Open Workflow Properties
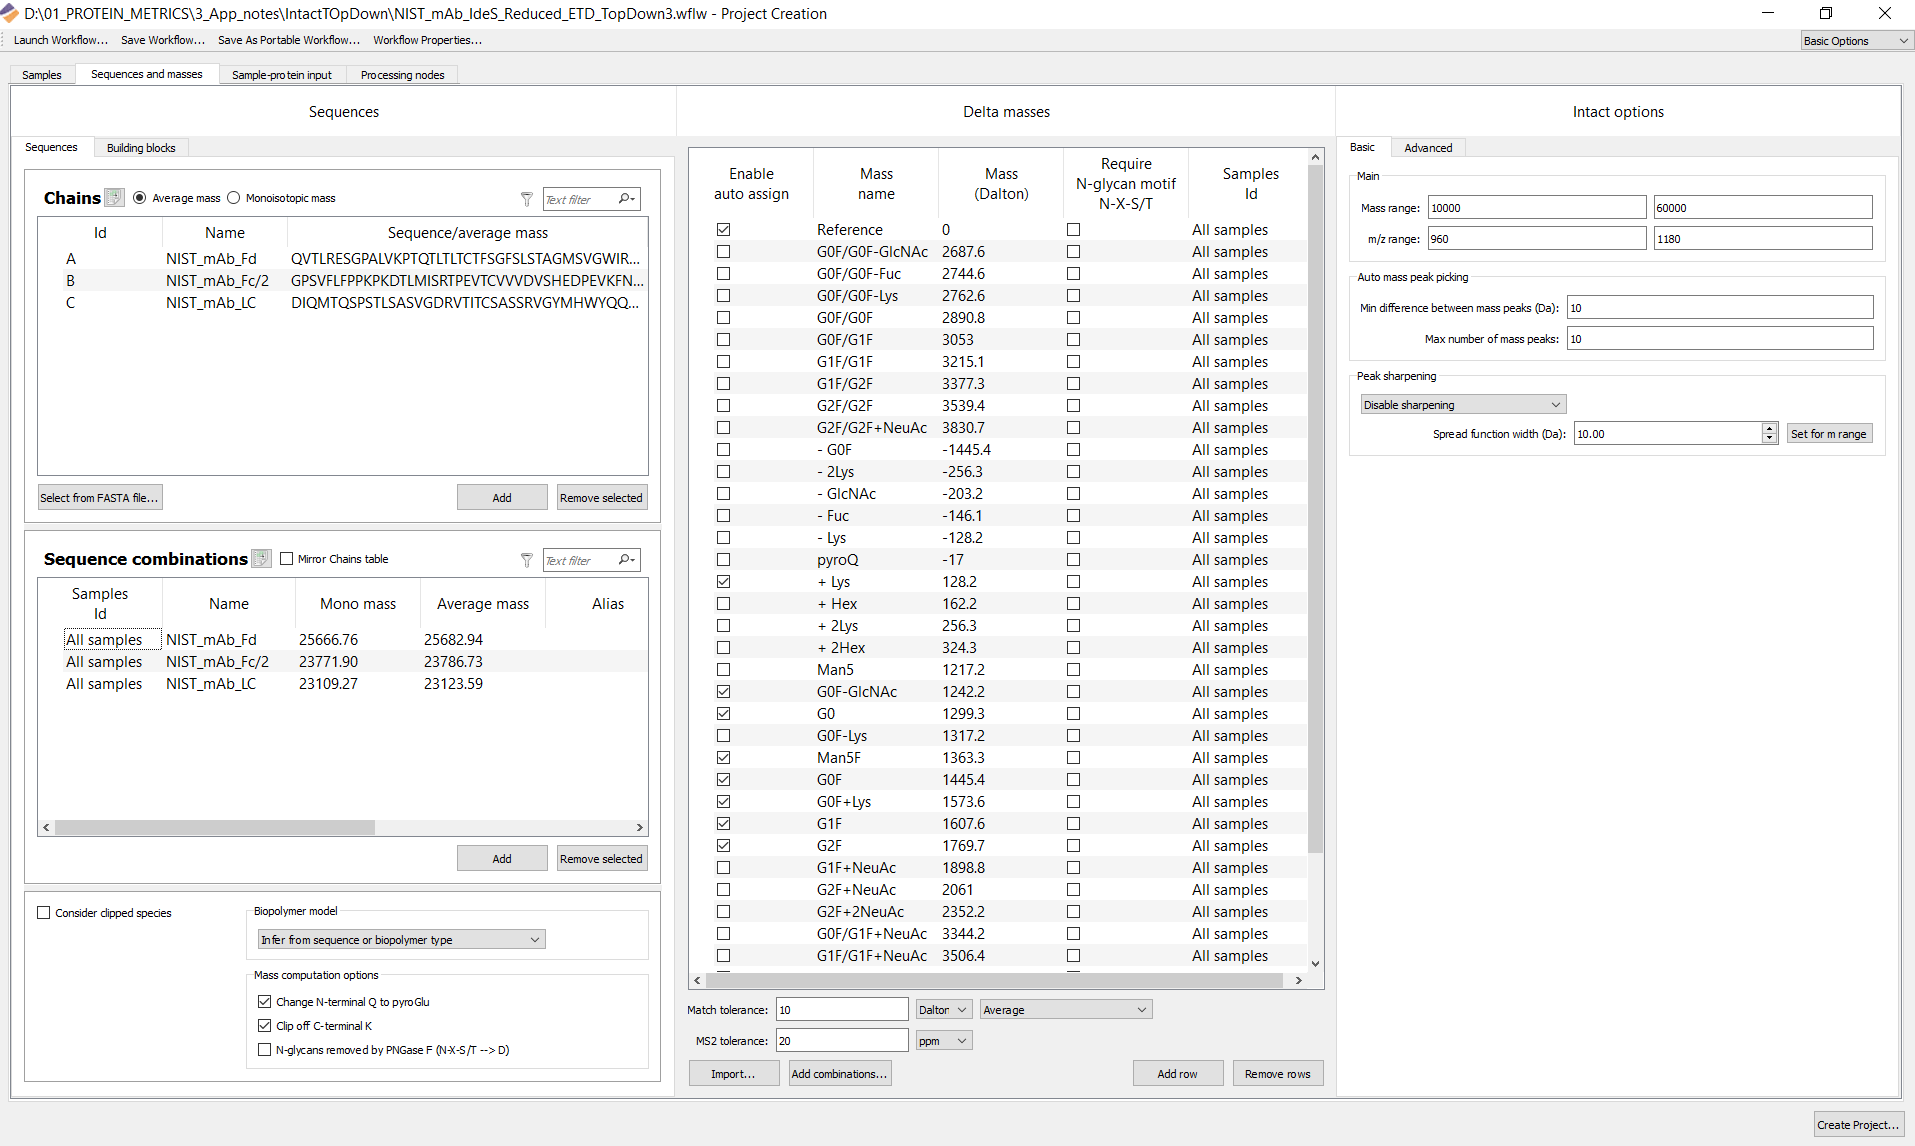This screenshot has height=1146, width=1915. click(427, 40)
